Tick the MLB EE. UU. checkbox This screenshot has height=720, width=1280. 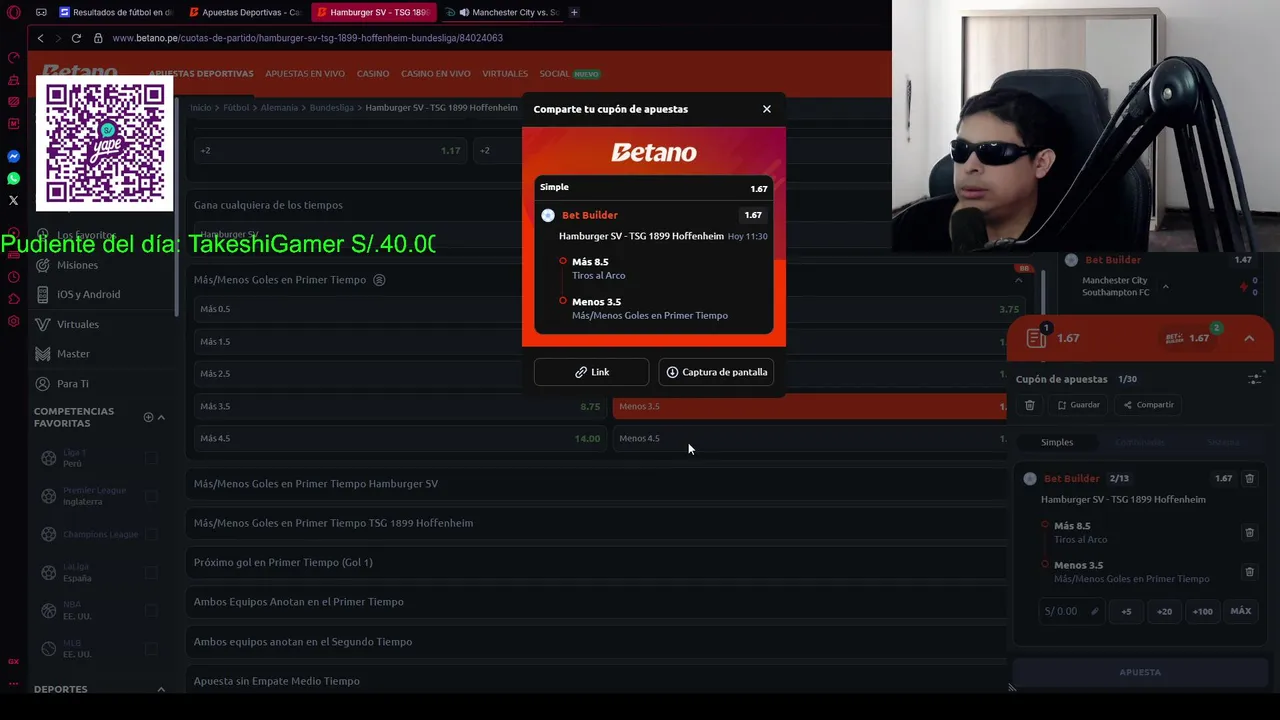pos(151,648)
